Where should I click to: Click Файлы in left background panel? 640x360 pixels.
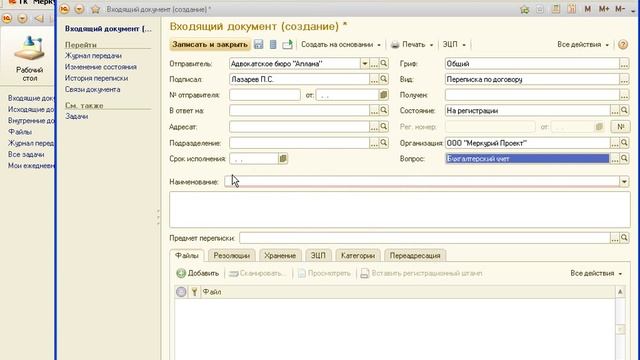(x=20, y=132)
